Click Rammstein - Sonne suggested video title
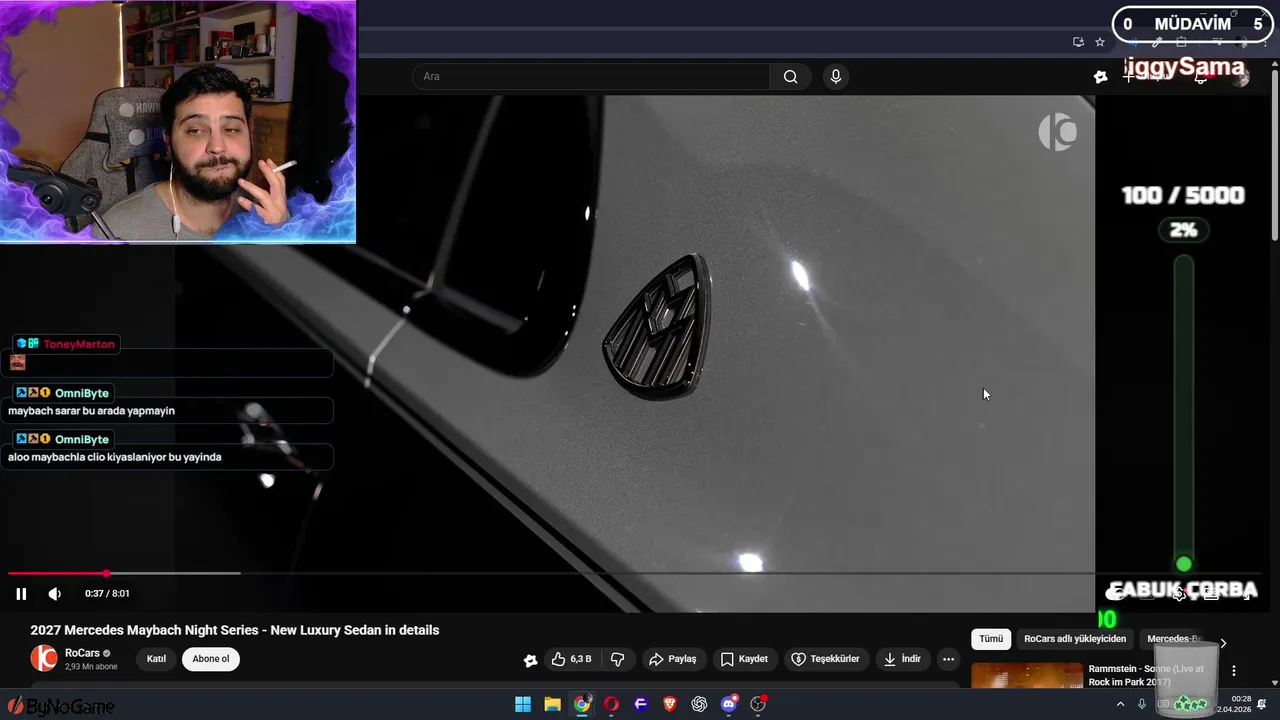This screenshot has height=720, width=1280. [1146, 675]
